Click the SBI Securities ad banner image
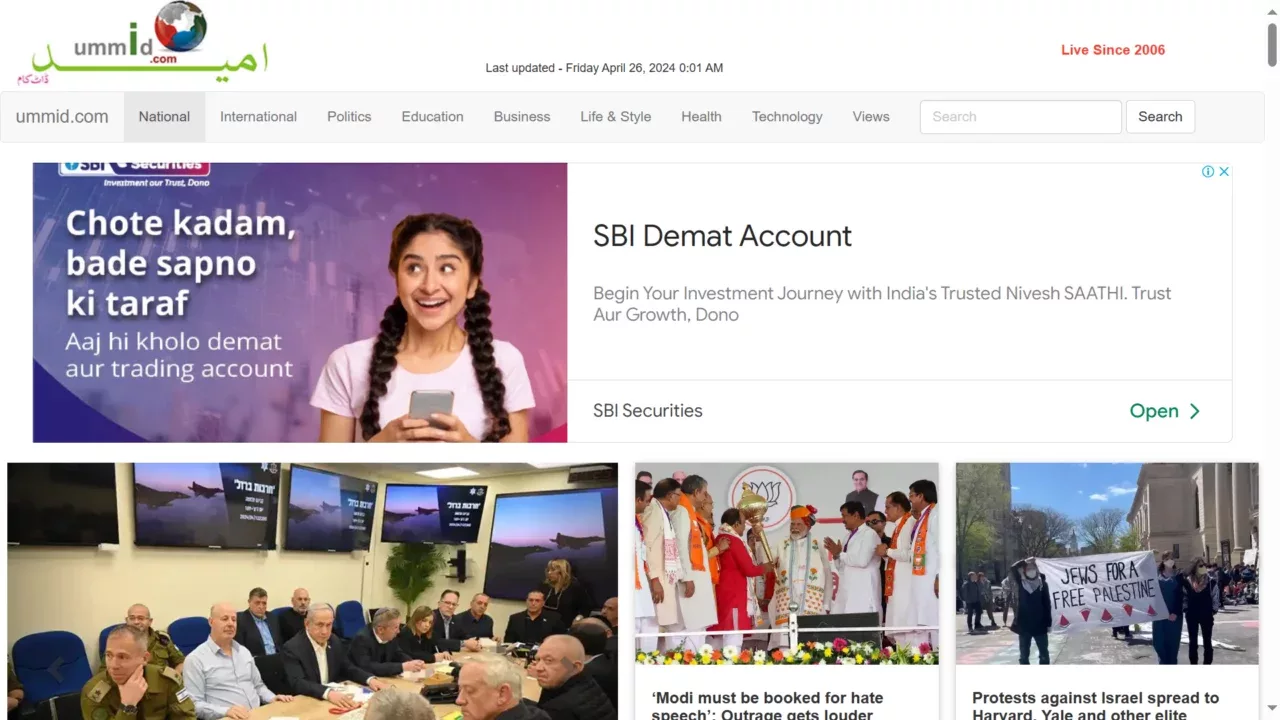Image resolution: width=1280 pixels, height=720 pixels. point(300,302)
